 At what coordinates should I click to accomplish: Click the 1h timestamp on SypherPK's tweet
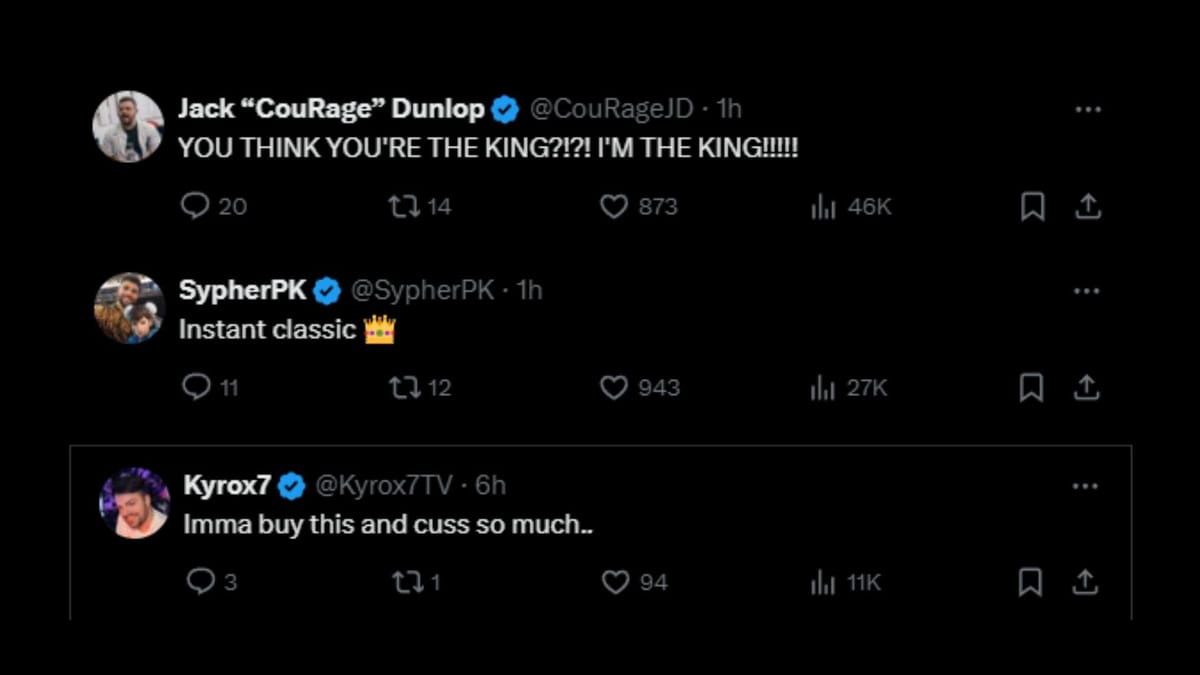pos(530,290)
